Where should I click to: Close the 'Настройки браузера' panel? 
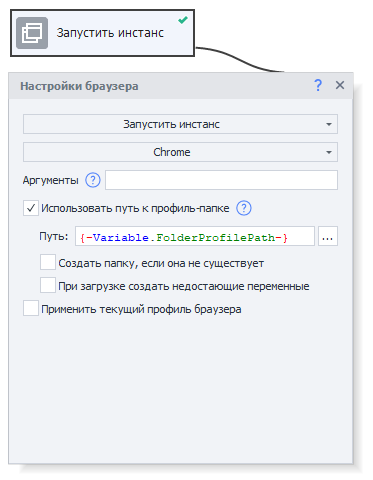click(340, 85)
